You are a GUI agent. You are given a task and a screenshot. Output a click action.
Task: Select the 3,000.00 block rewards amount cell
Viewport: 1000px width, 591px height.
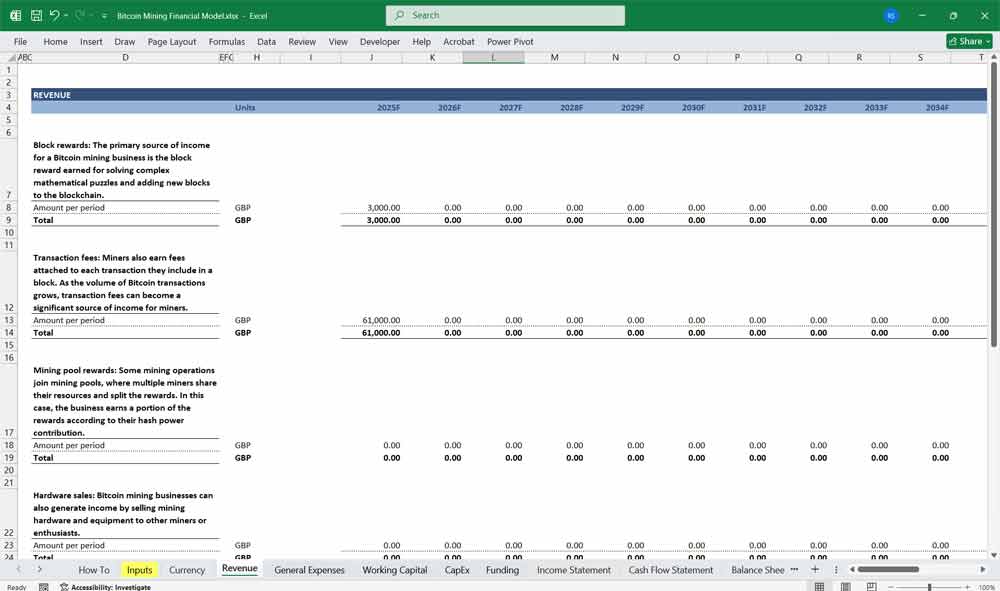pyautogui.click(x=371, y=207)
